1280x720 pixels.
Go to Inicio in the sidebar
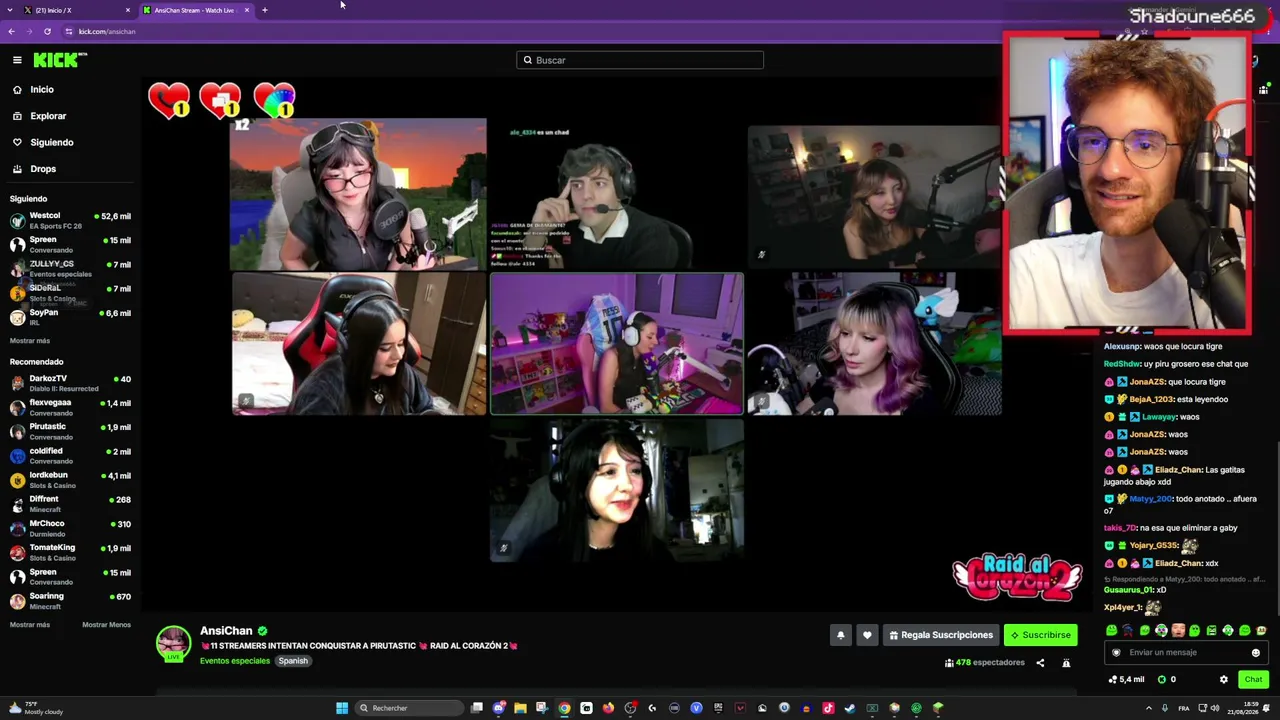pyautogui.click(x=32, y=90)
